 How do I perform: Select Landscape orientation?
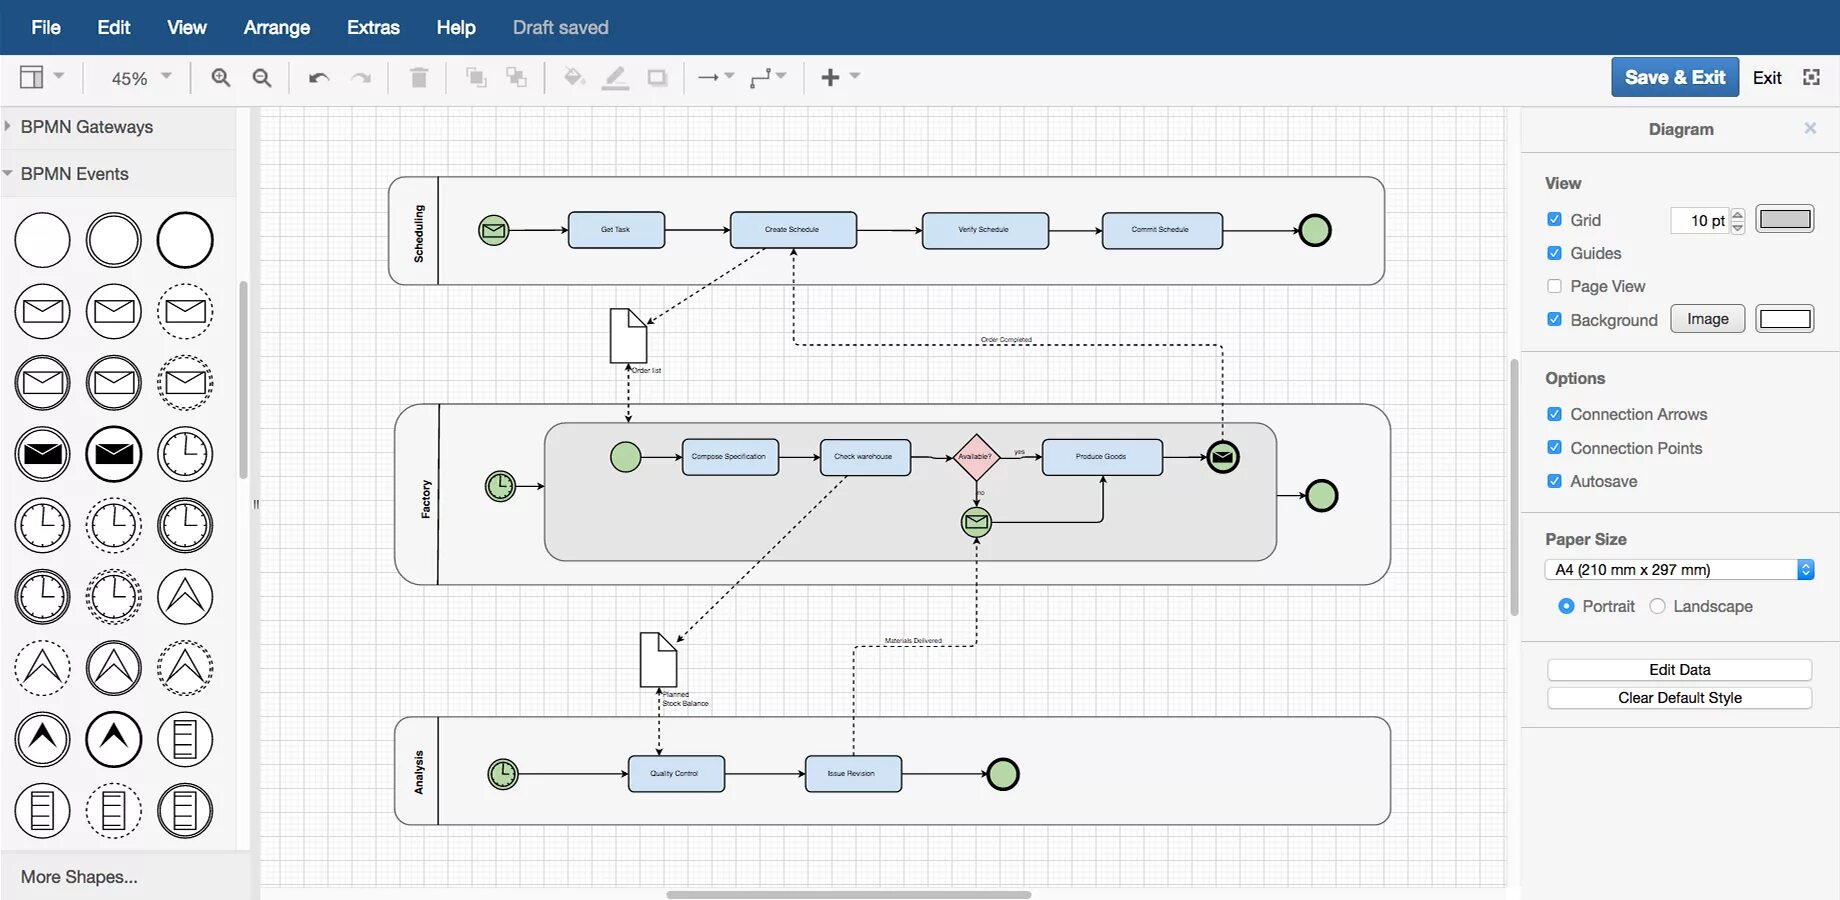coord(1657,606)
